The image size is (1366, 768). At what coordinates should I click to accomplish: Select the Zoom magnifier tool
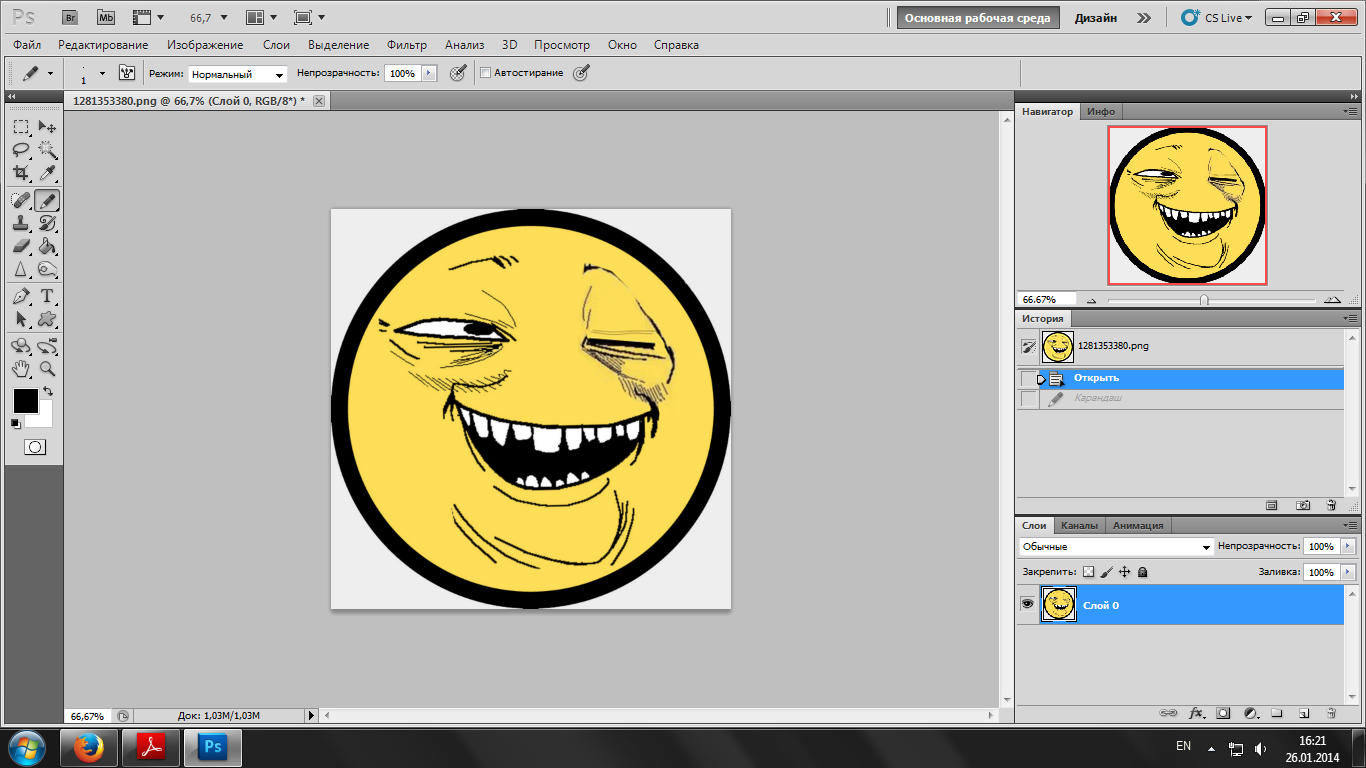click(x=47, y=369)
